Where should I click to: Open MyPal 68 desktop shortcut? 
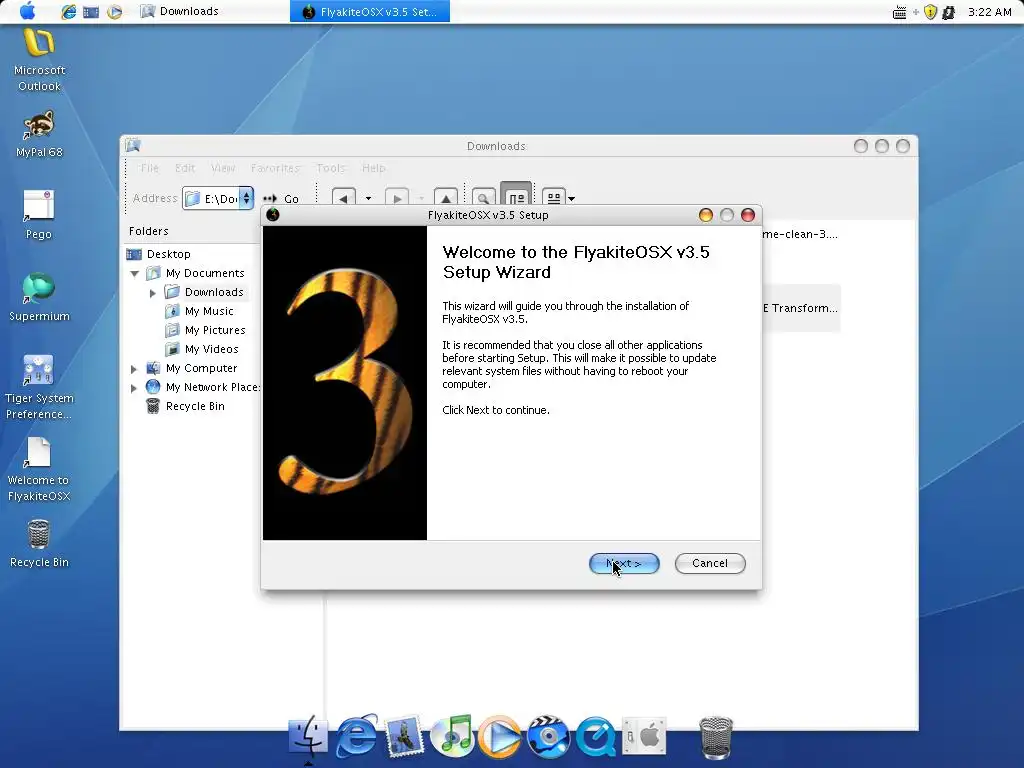click(39, 135)
